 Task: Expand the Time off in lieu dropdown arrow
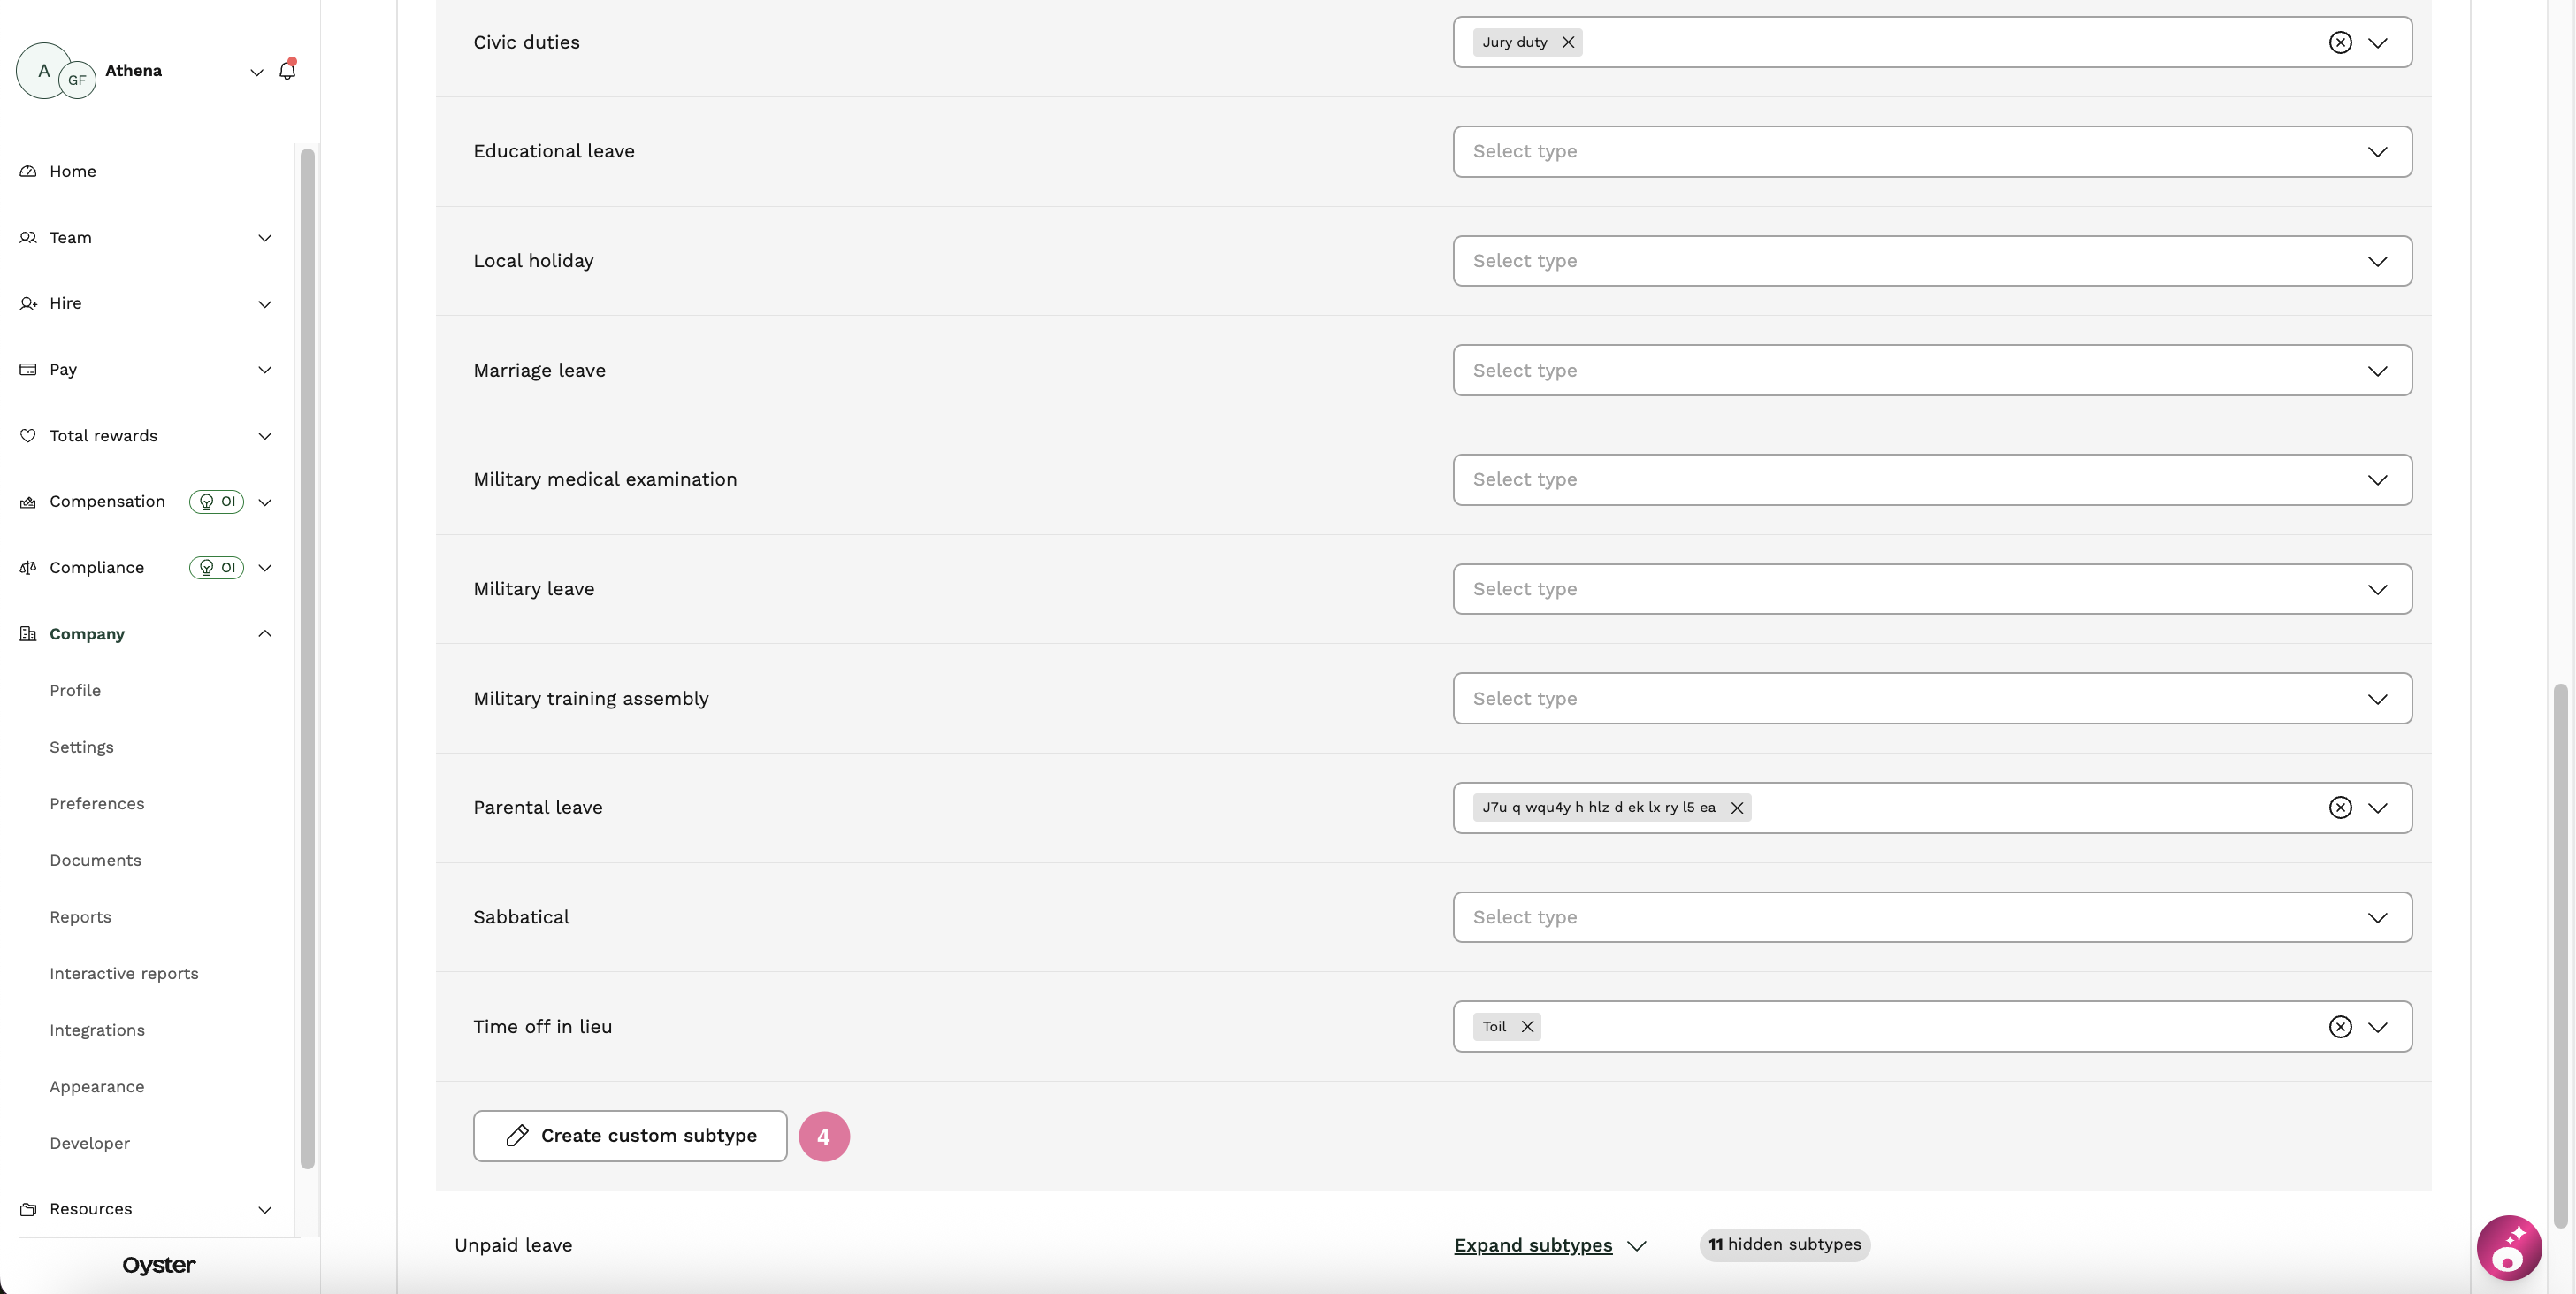[x=2378, y=1027]
